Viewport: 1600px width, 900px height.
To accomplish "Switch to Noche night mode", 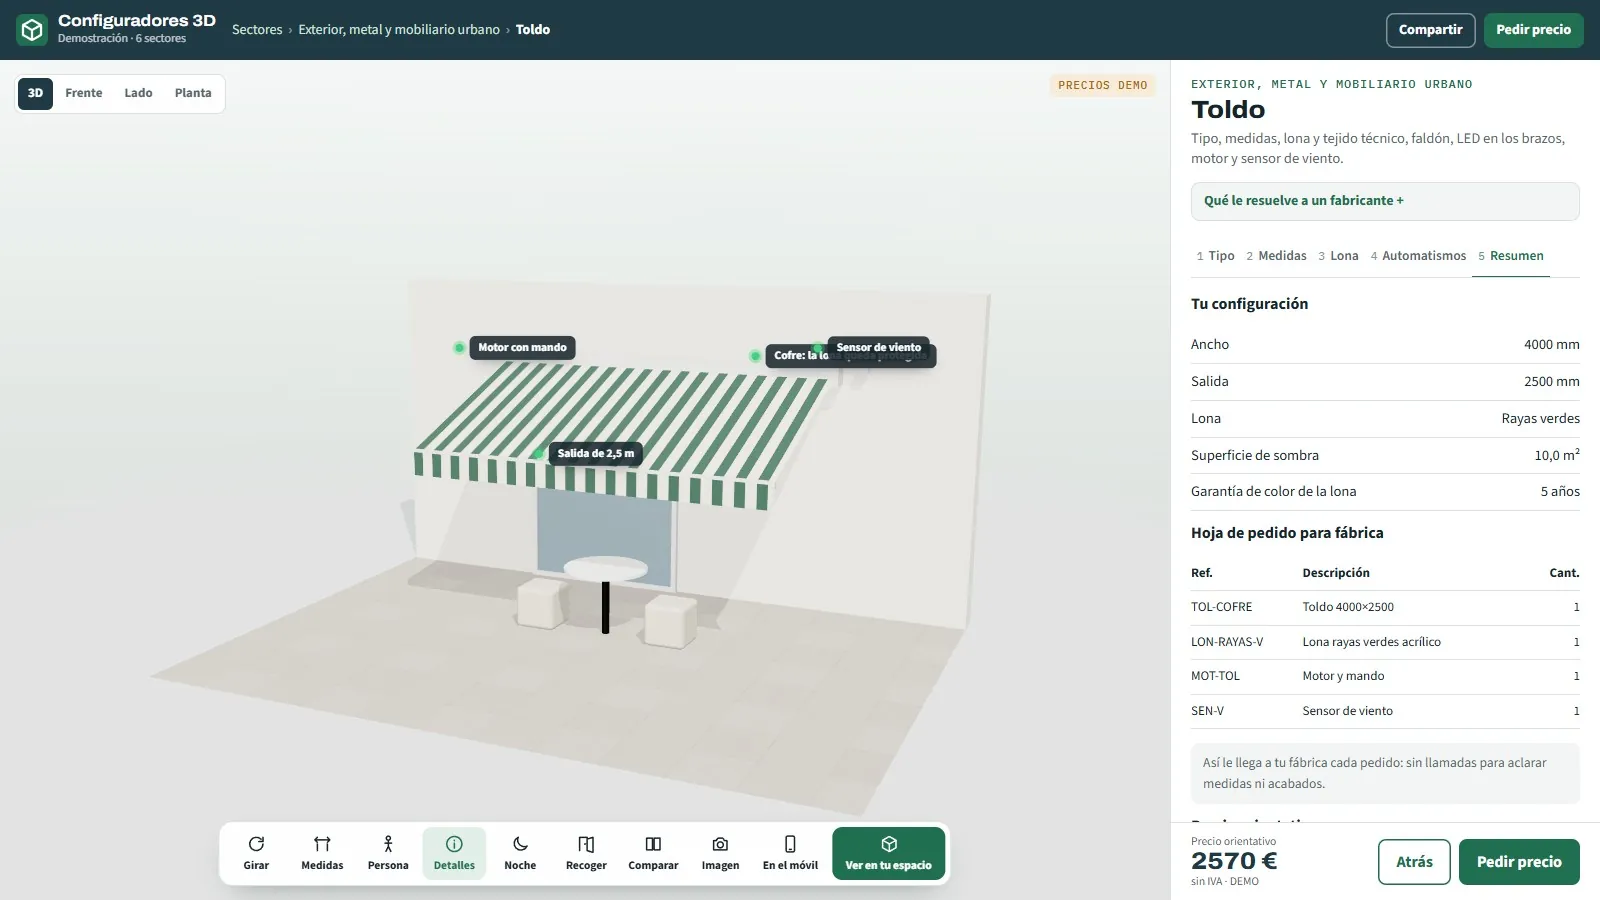I will (520, 853).
